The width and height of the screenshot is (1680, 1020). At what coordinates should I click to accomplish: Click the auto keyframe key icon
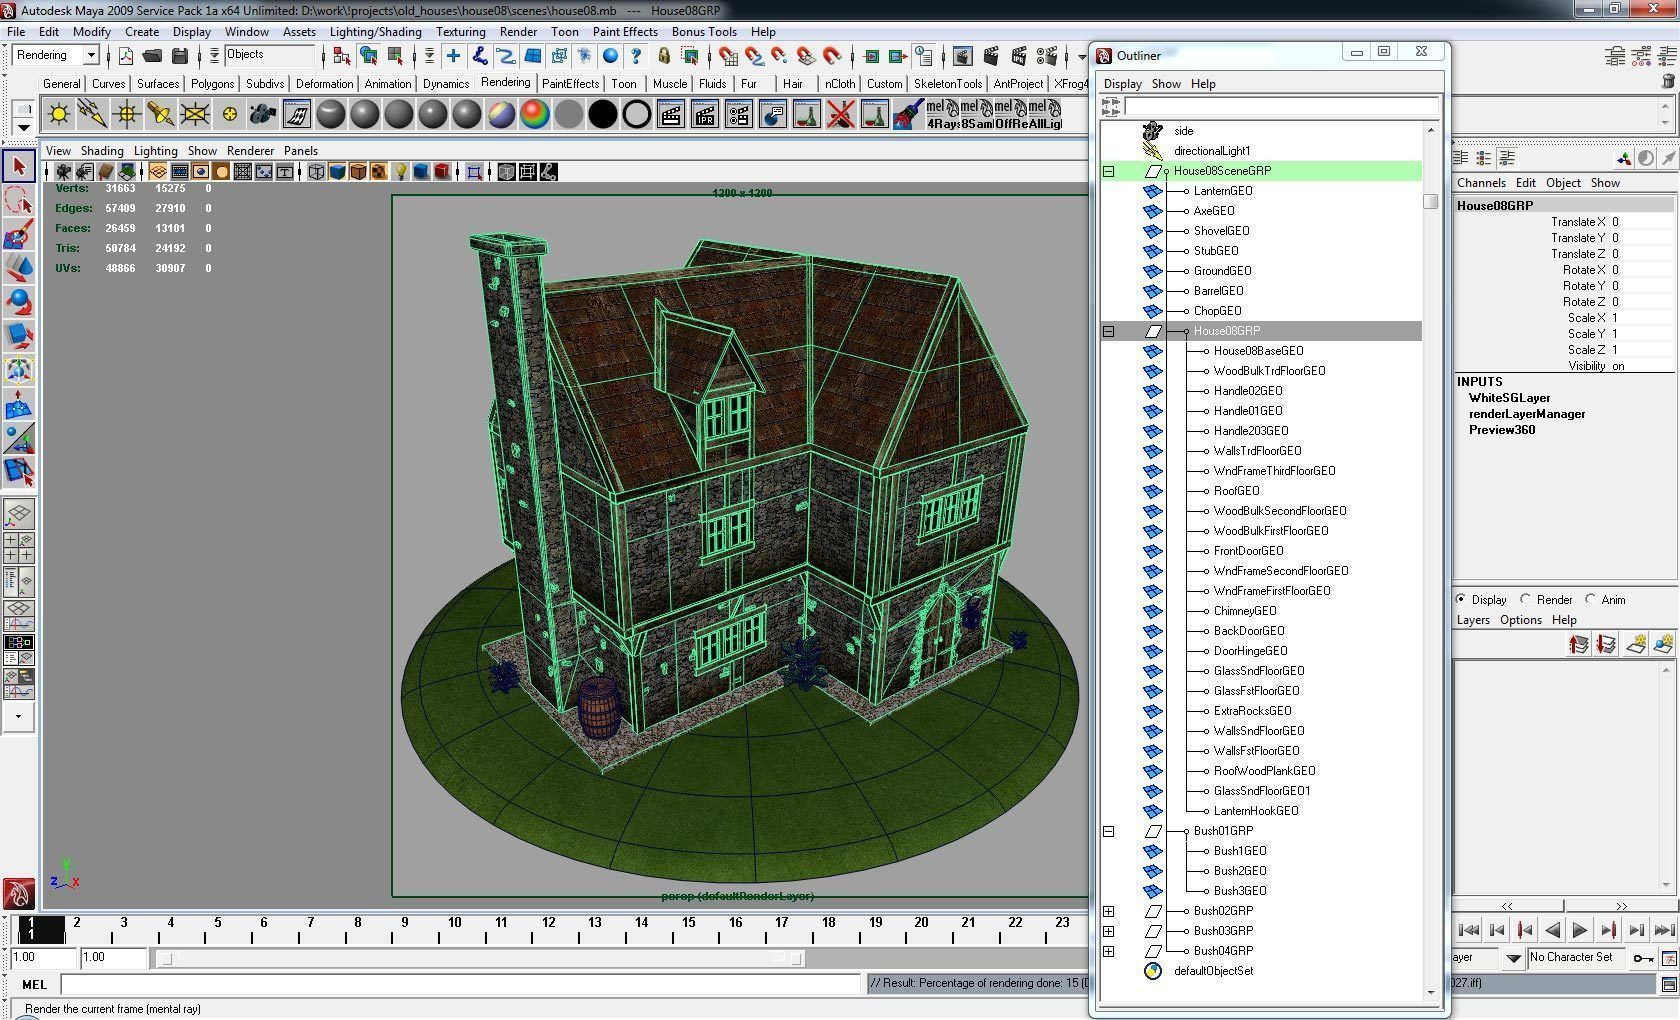pos(1642,958)
